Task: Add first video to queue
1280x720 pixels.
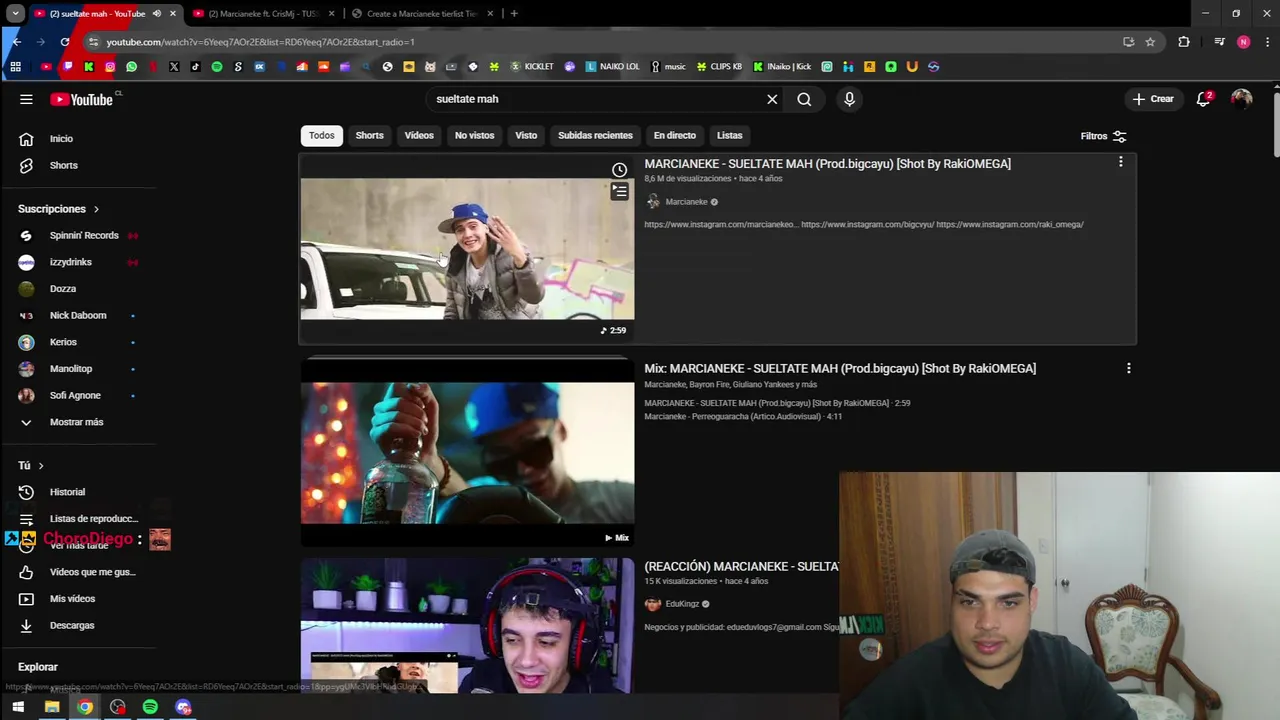Action: coord(620,191)
